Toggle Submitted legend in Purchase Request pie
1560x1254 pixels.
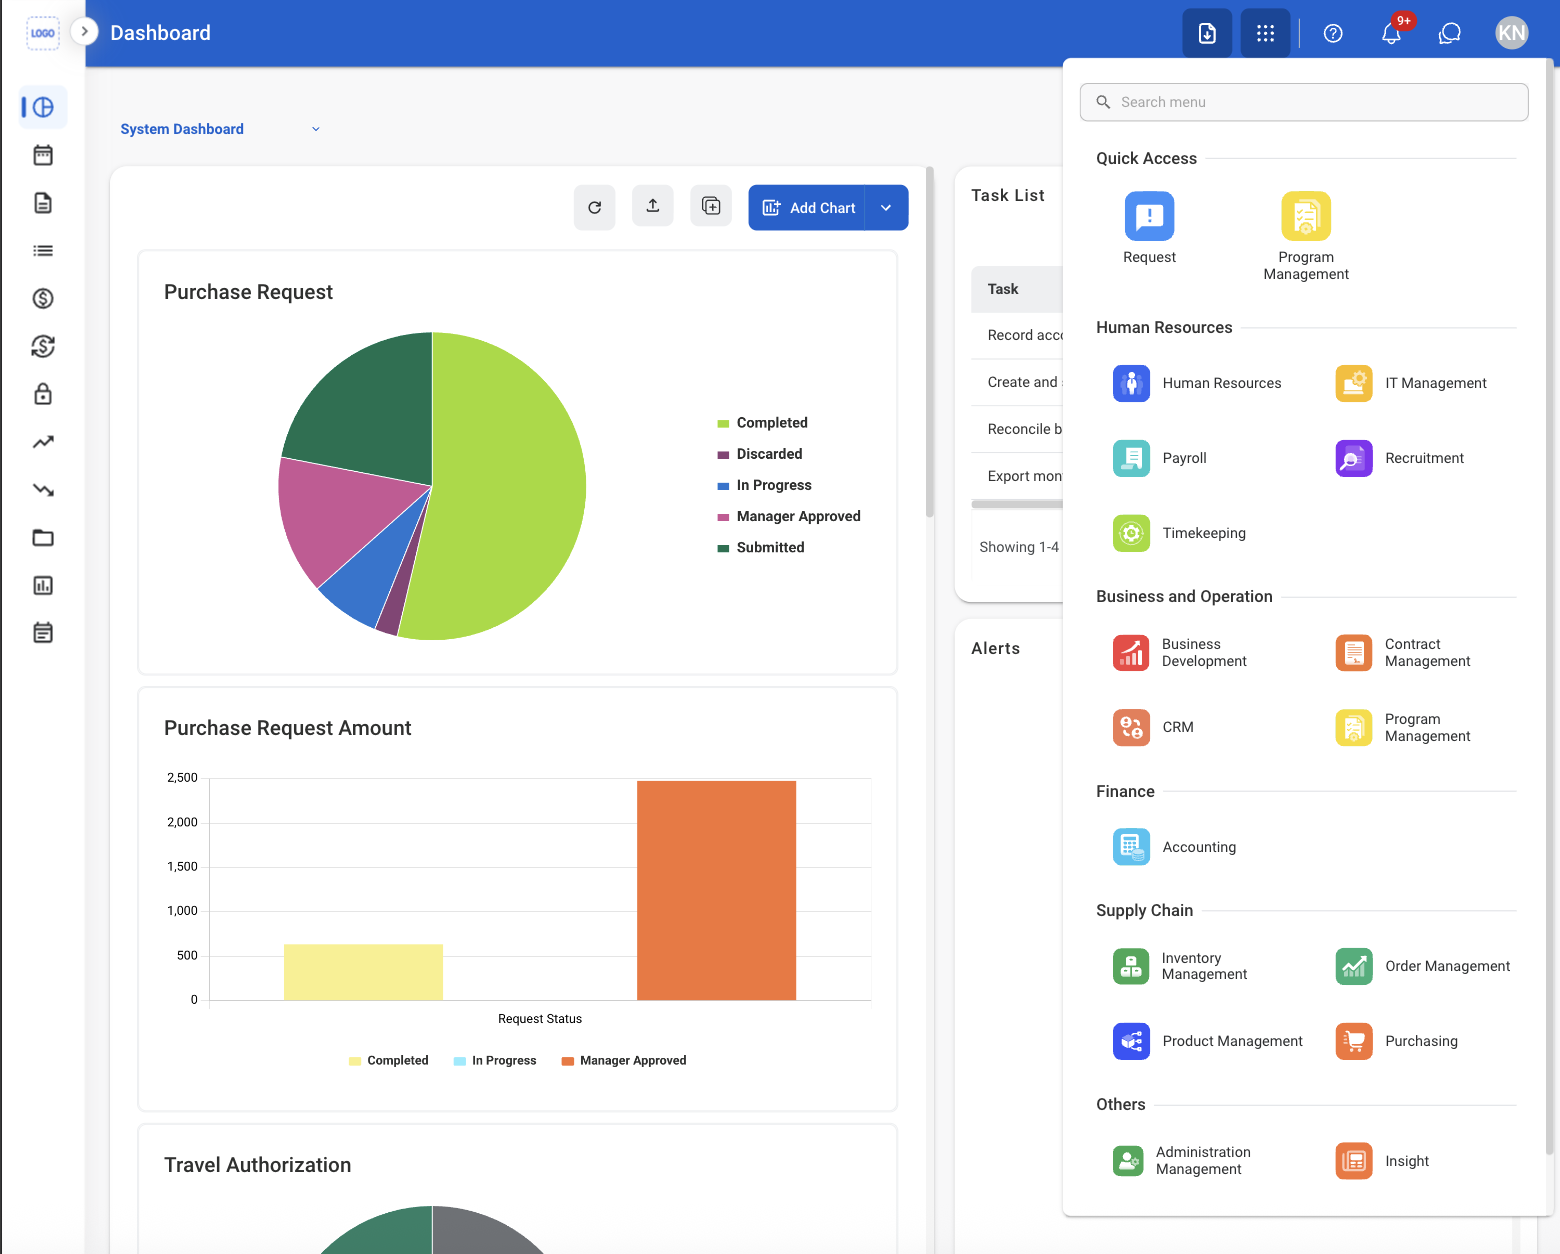(761, 547)
